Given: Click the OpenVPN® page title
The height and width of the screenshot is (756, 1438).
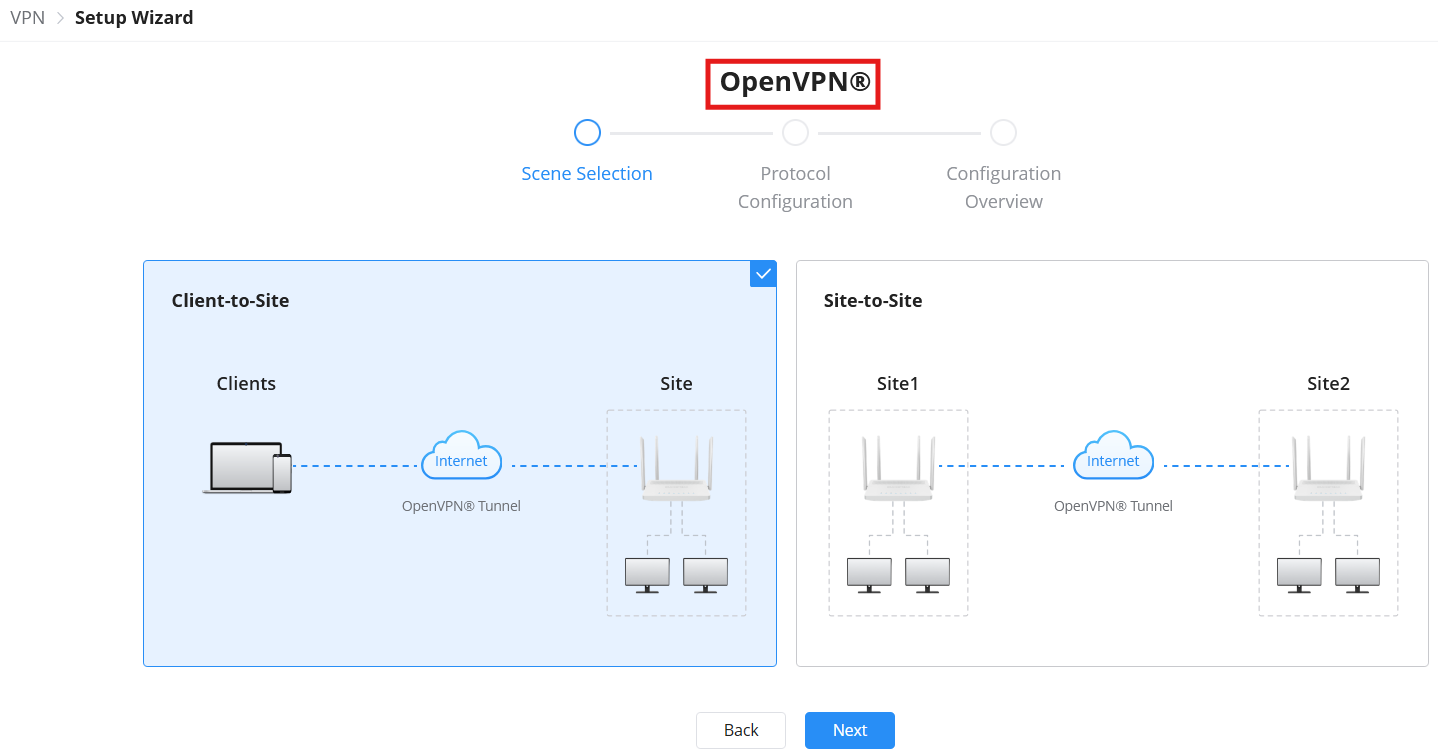Looking at the screenshot, I should click(794, 82).
